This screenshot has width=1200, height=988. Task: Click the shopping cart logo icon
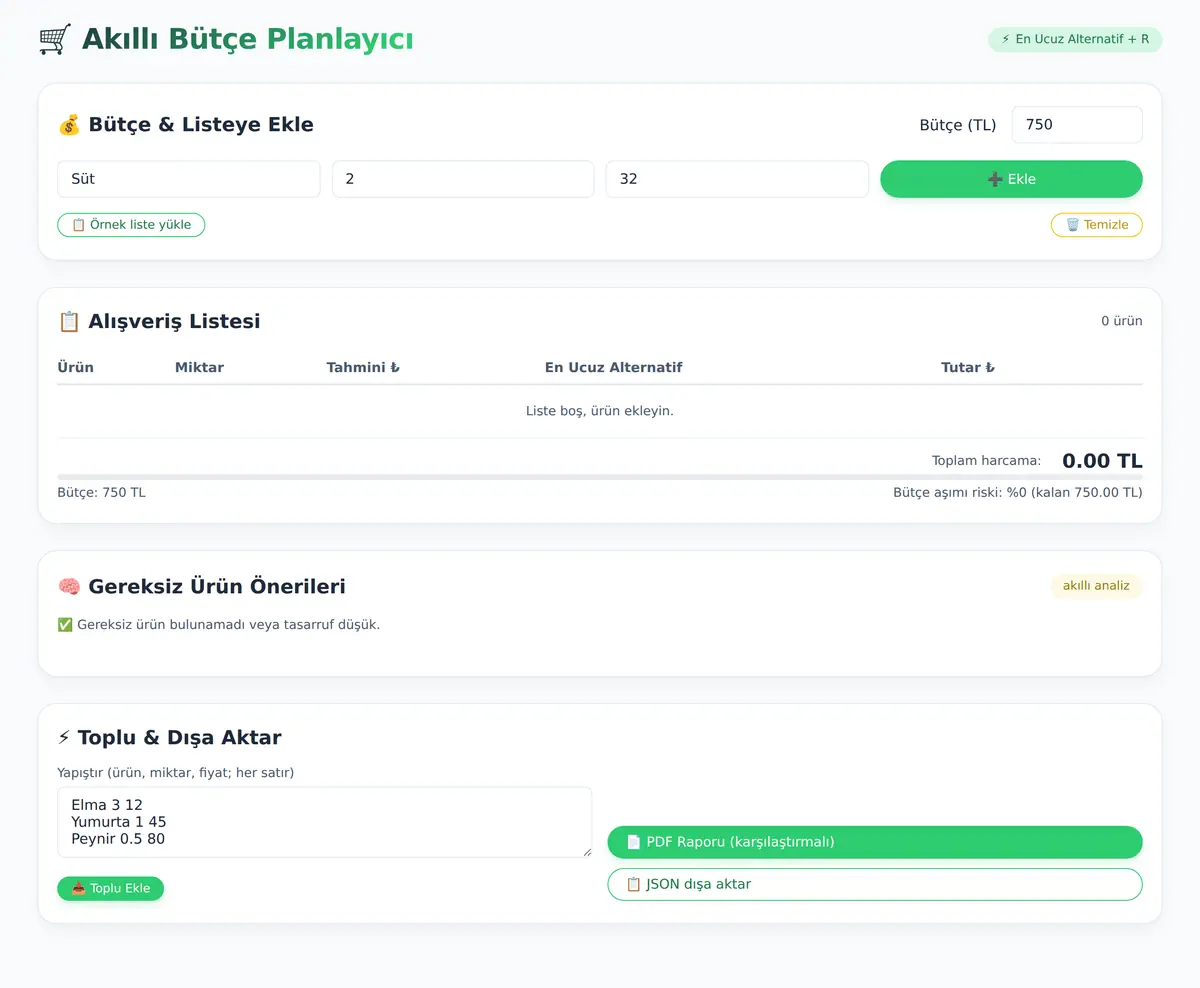[55, 40]
